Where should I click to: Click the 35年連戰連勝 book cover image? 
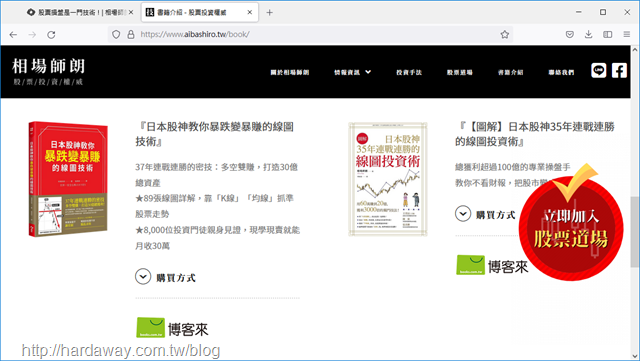pos(387,179)
